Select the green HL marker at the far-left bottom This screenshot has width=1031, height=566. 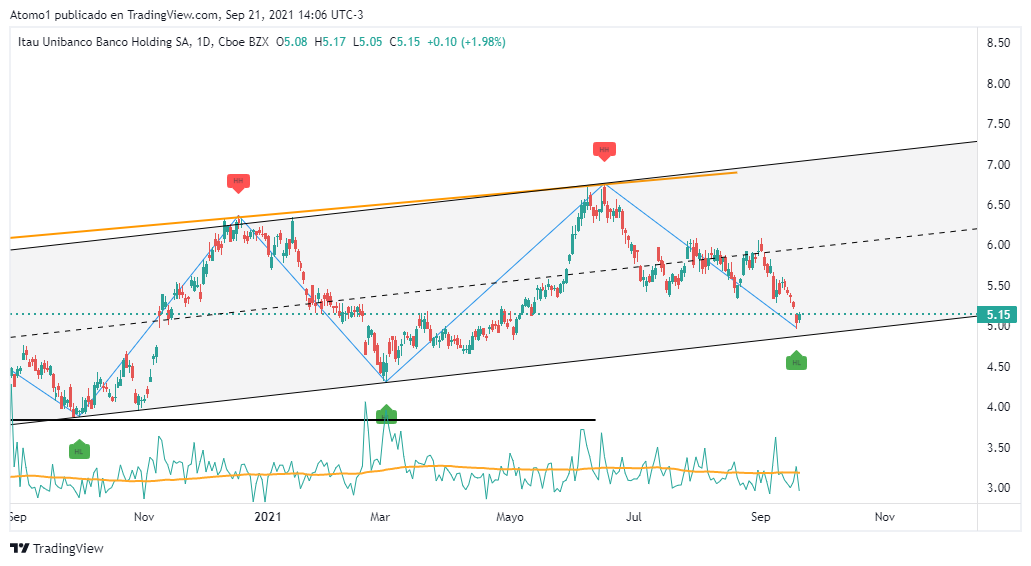[78, 450]
